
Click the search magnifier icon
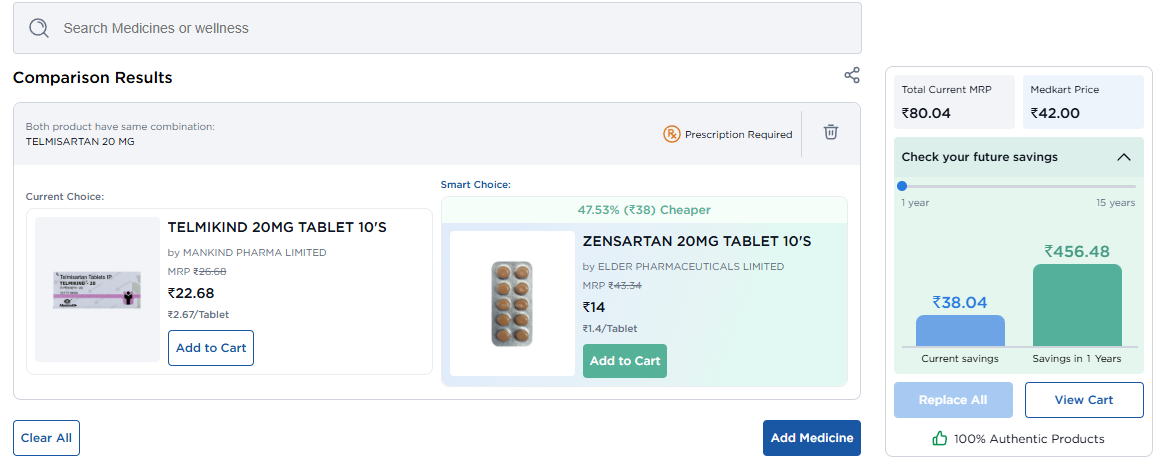(39, 28)
